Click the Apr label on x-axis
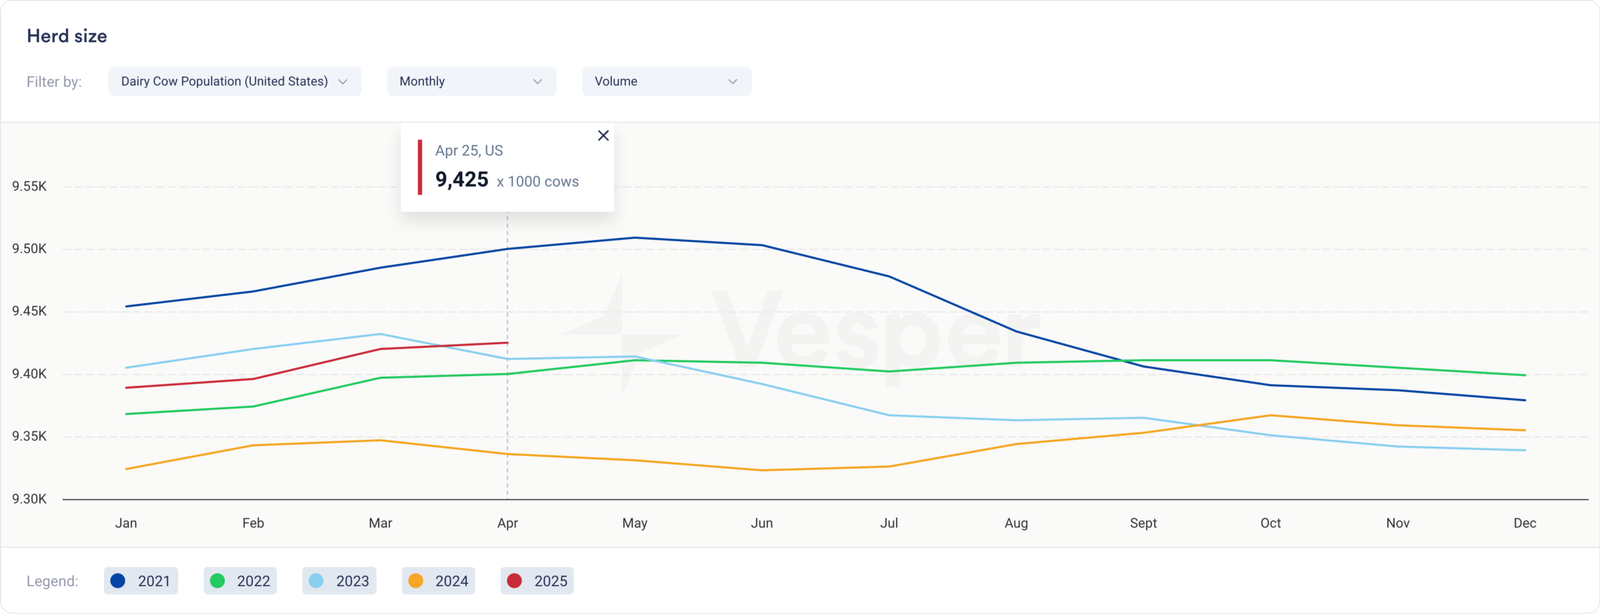 click(508, 523)
